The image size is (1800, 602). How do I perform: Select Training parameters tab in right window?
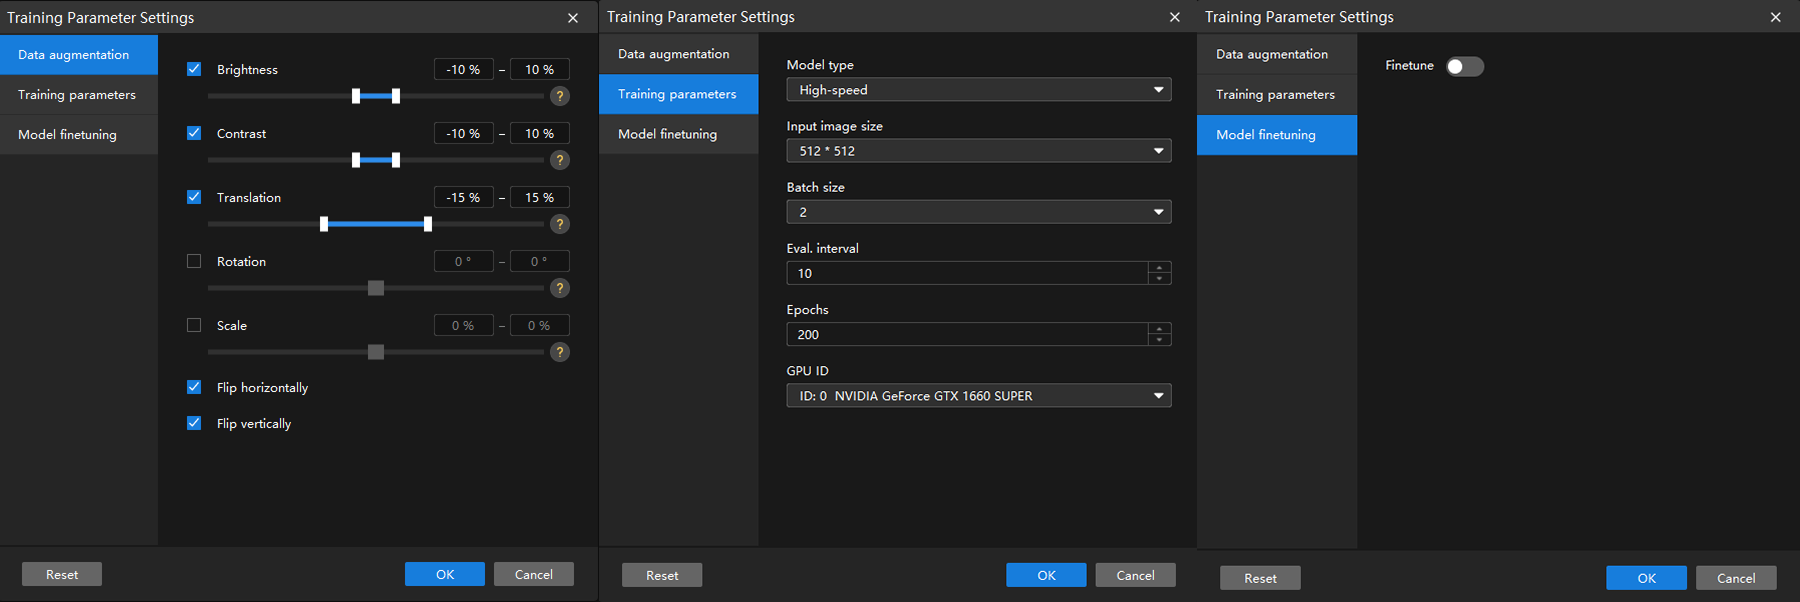tap(1277, 94)
